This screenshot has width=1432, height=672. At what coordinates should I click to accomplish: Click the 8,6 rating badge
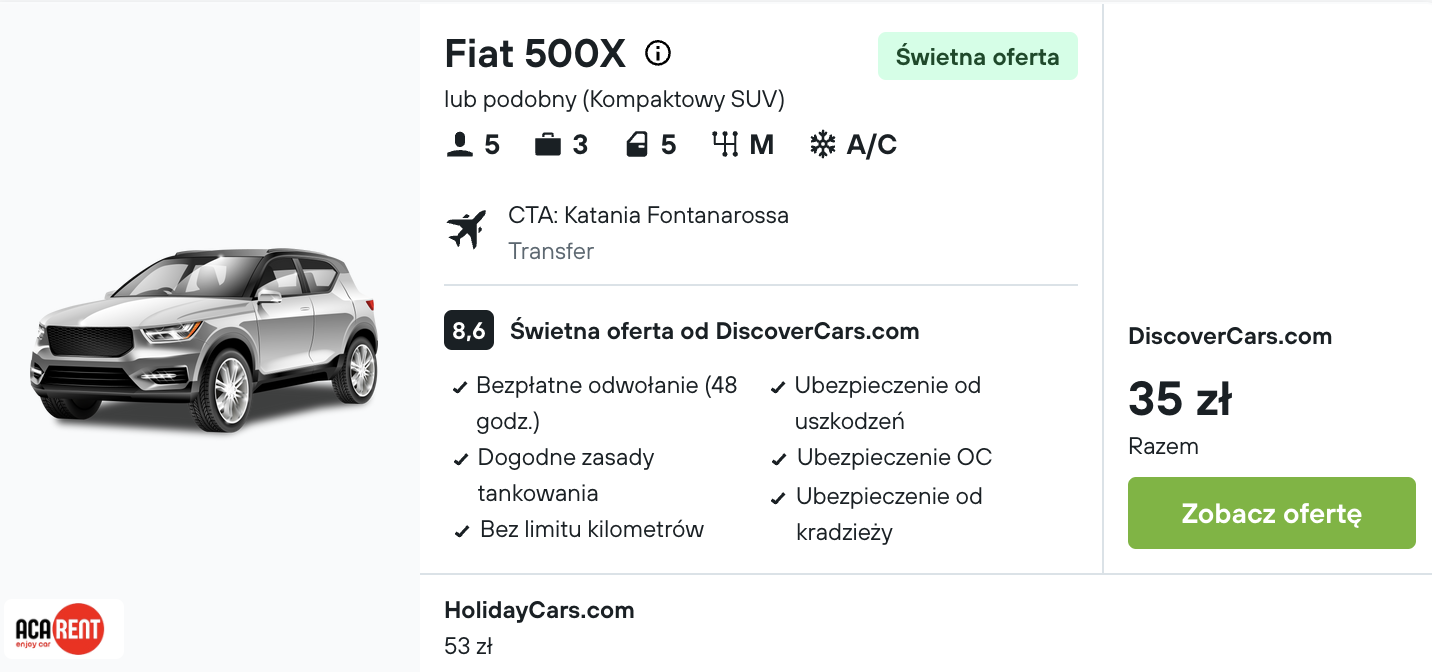point(468,331)
